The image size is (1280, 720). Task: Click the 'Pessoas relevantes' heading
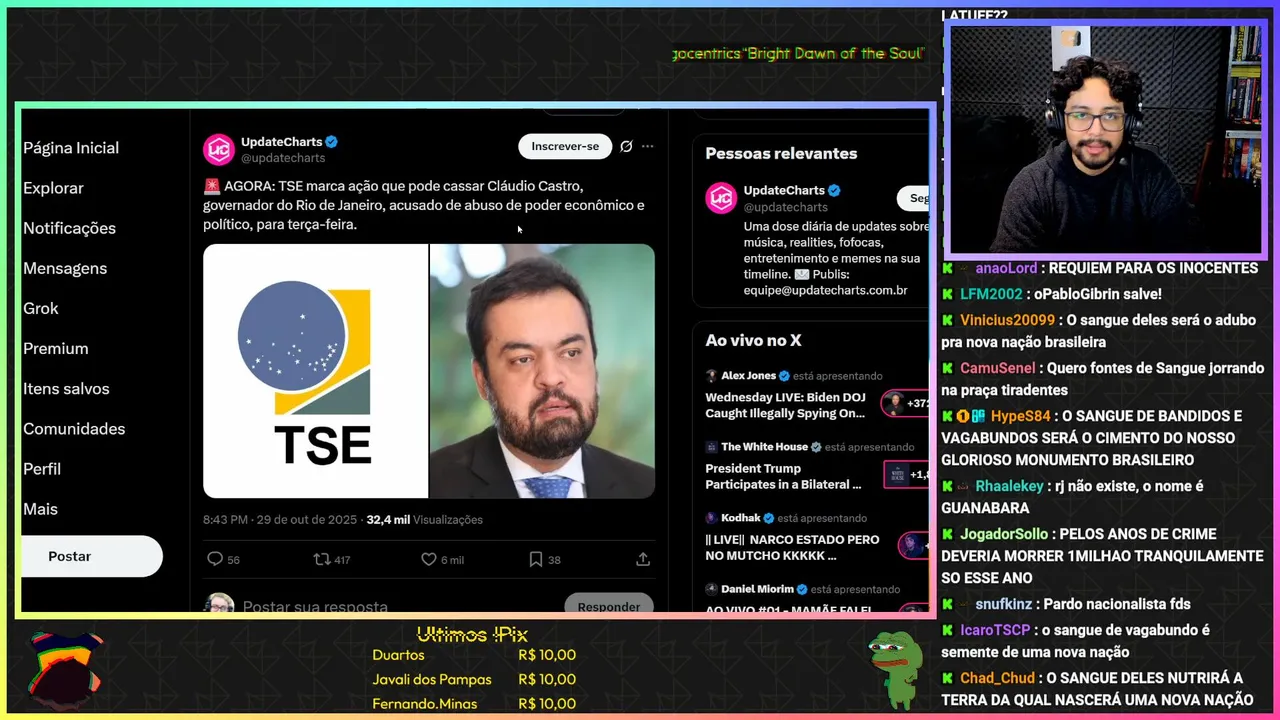pyautogui.click(x=781, y=153)
